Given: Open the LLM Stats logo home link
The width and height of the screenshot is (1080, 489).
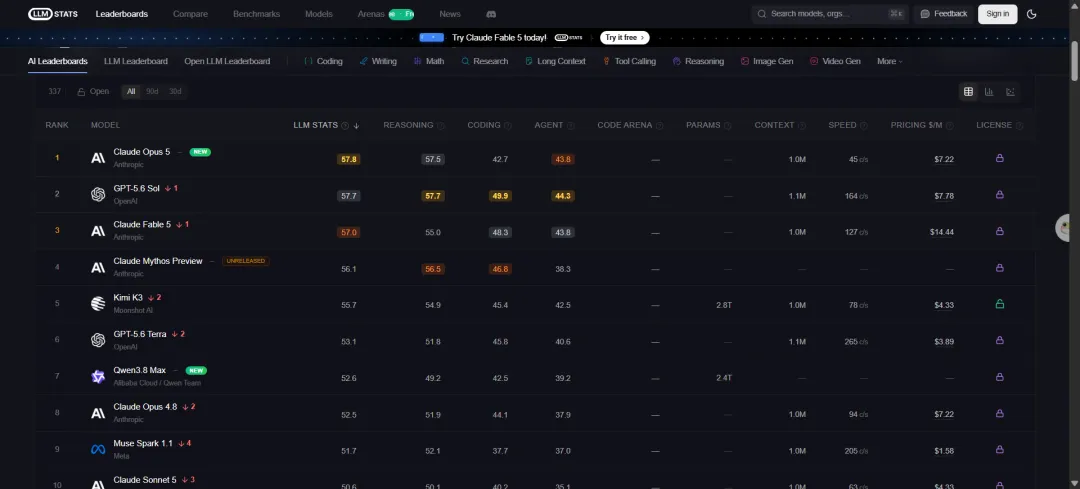Looking at the screenshot, I should 53,14.
